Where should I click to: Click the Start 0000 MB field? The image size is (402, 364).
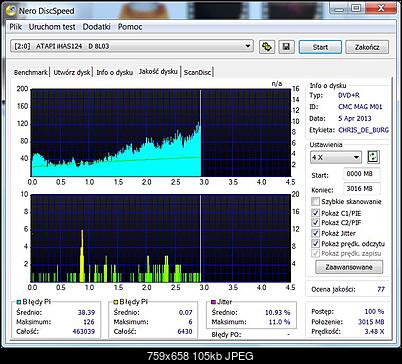coord(362,174)
